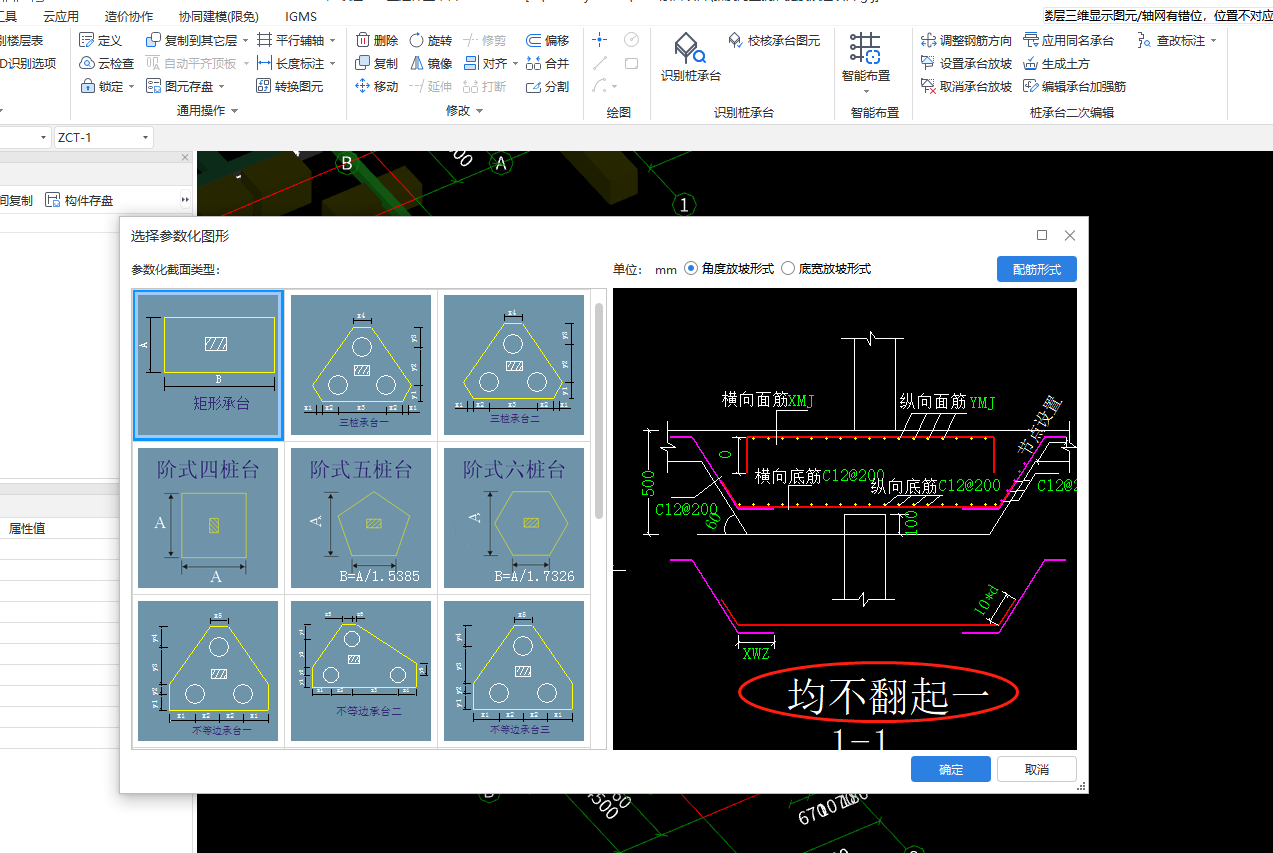This screenshot has height=853, width=1273.
Task: Maximize the 选择参数化图形 dialog
Action: [x=1042, y=235]
